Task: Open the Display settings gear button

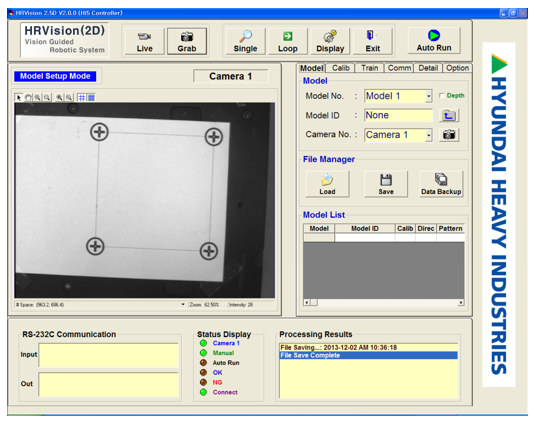Action: point(330,41)
